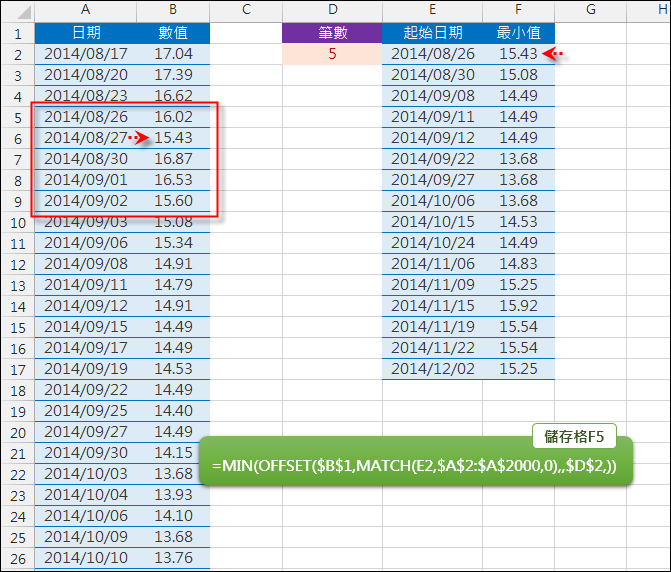The width and height of the screenshot is (671, 572).
Task: Click the 日期 header cell
Action: tap(86, 33)
